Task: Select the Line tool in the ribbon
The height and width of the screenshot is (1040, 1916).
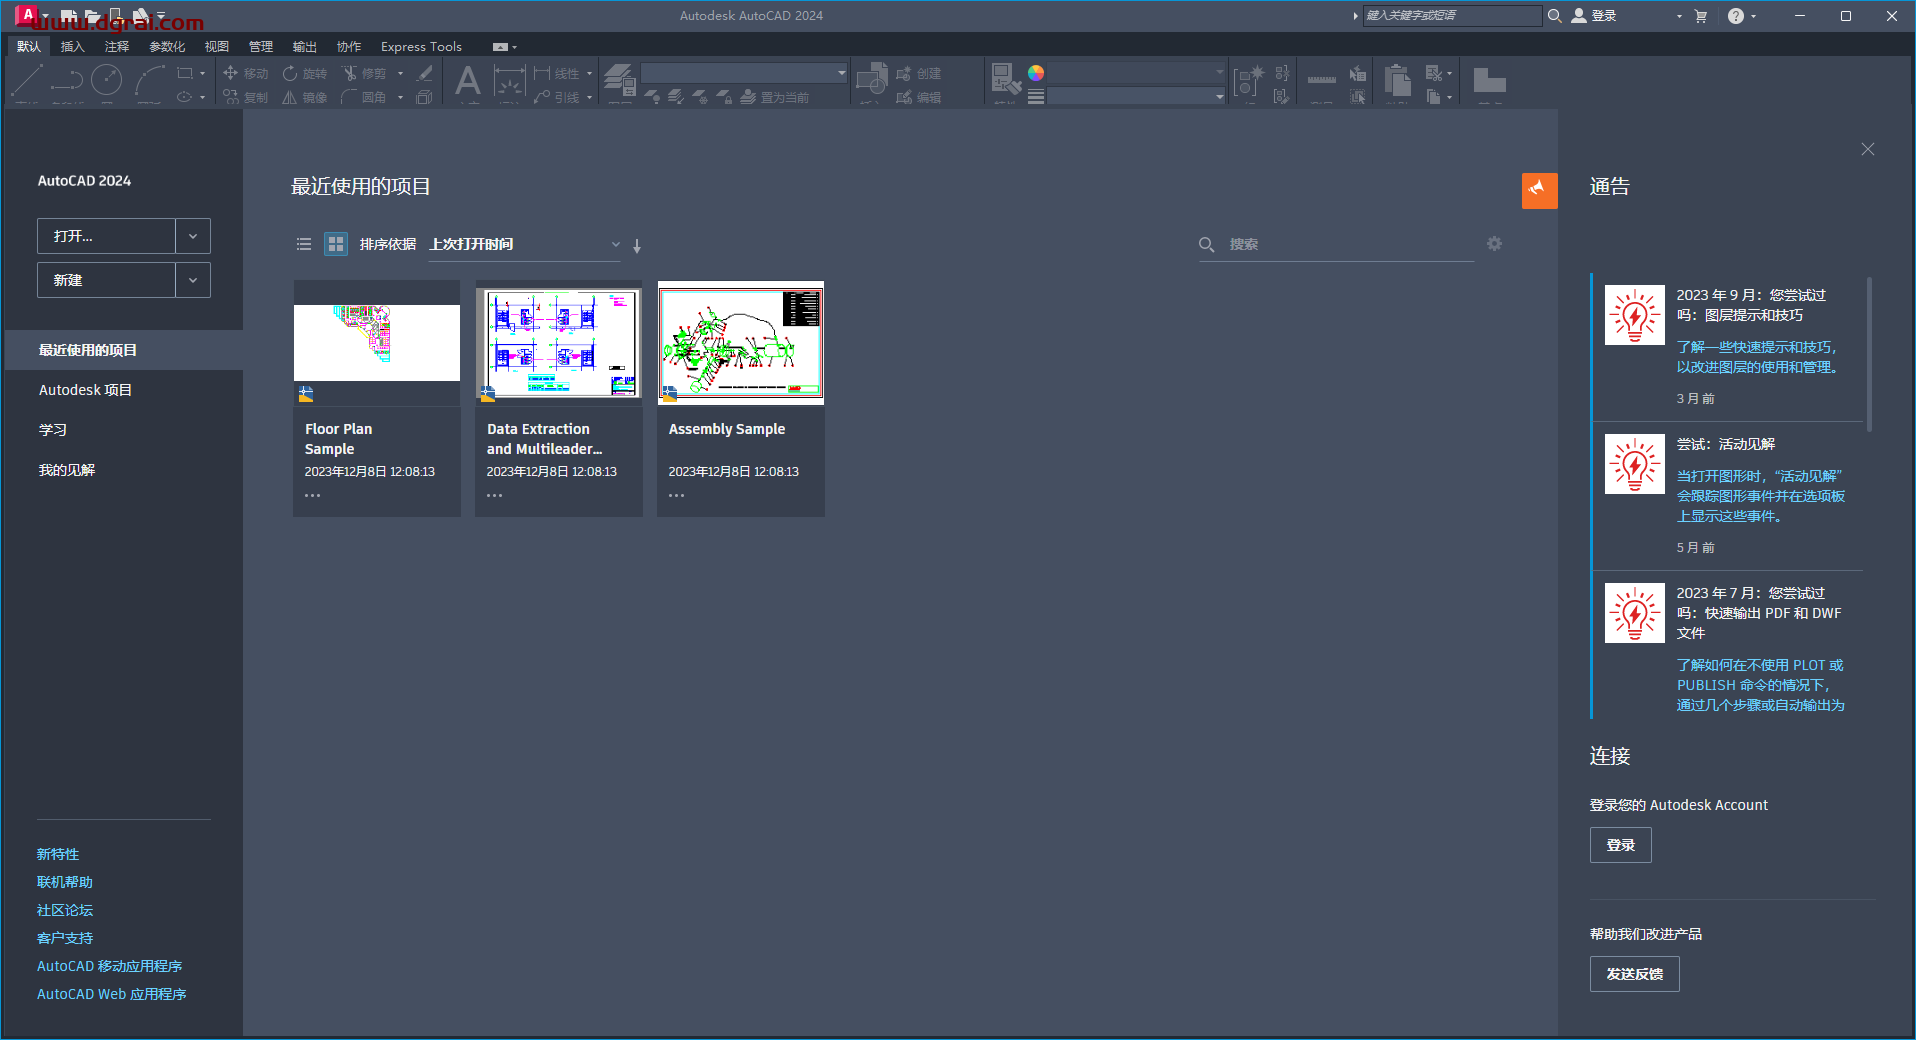Action: coord(27,80)
